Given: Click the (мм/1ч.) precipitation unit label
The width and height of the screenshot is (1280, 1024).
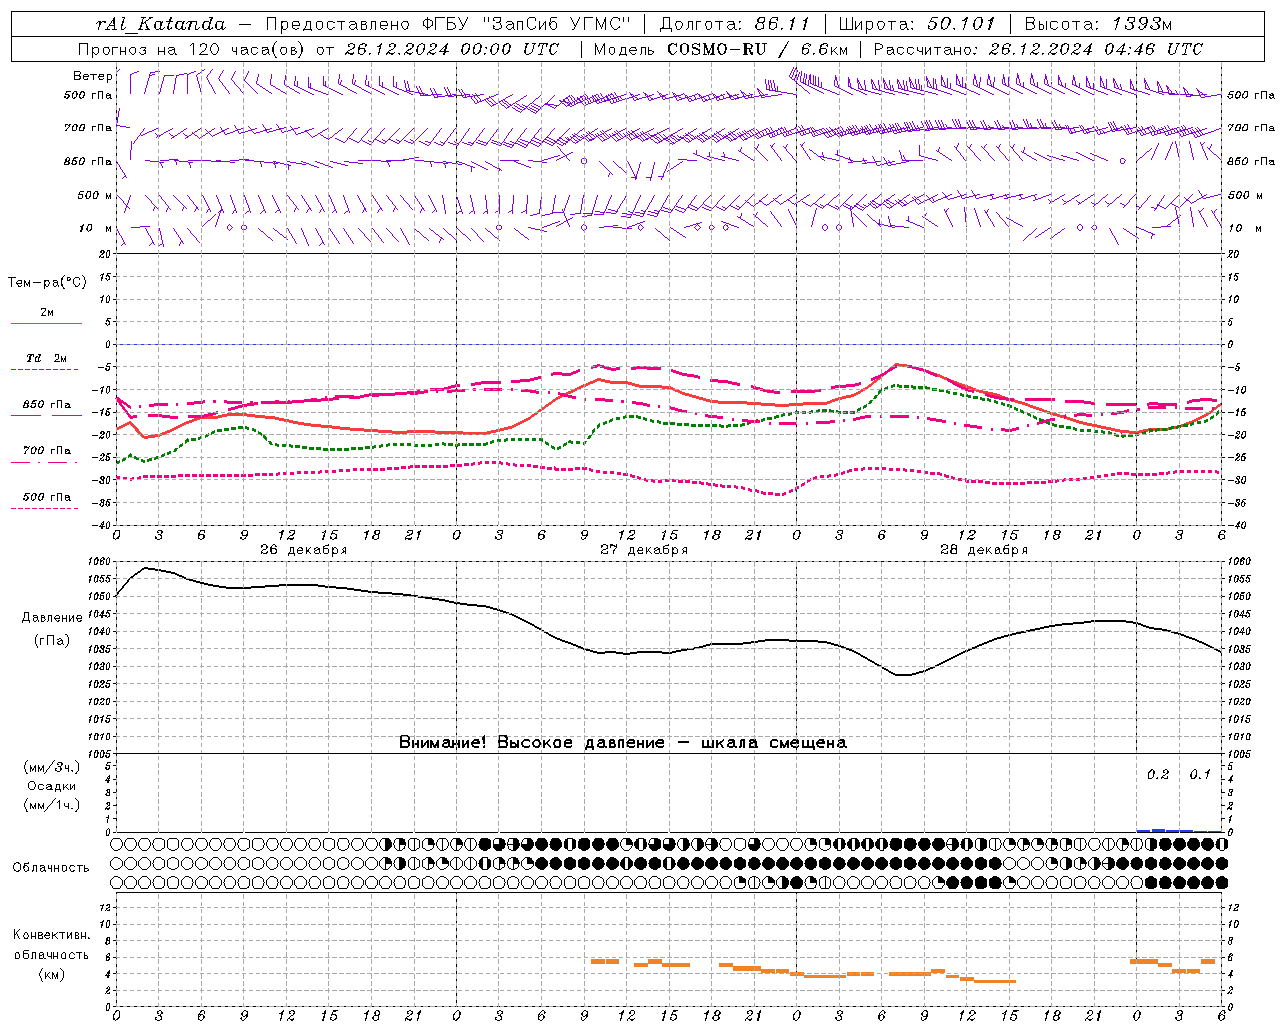Looking at the screenshot, I should tap(52, 805).
